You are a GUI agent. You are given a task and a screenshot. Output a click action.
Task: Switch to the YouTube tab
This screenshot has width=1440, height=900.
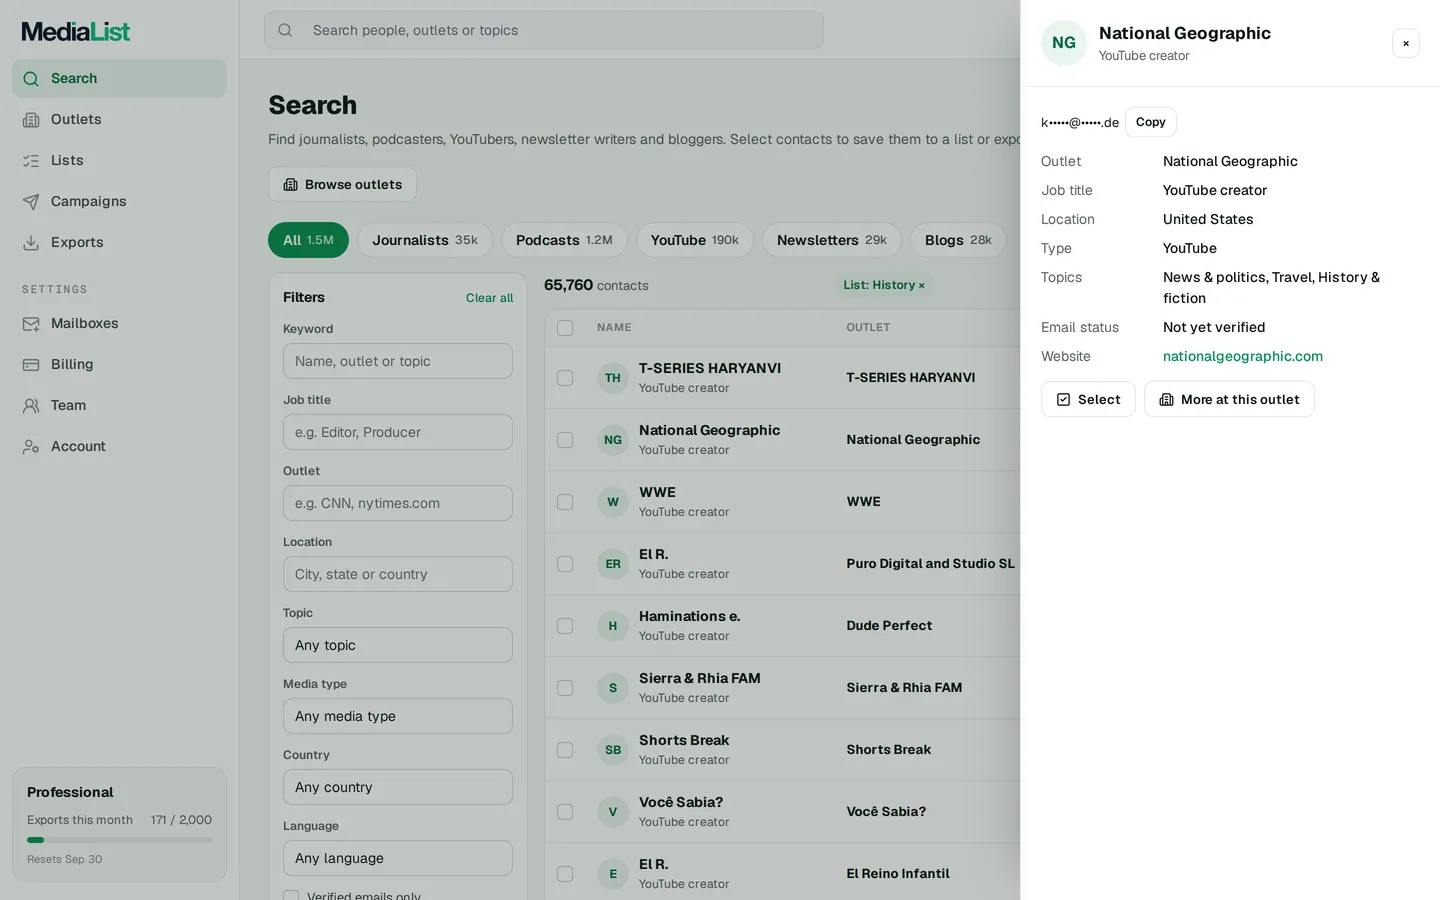coord(694,240)
